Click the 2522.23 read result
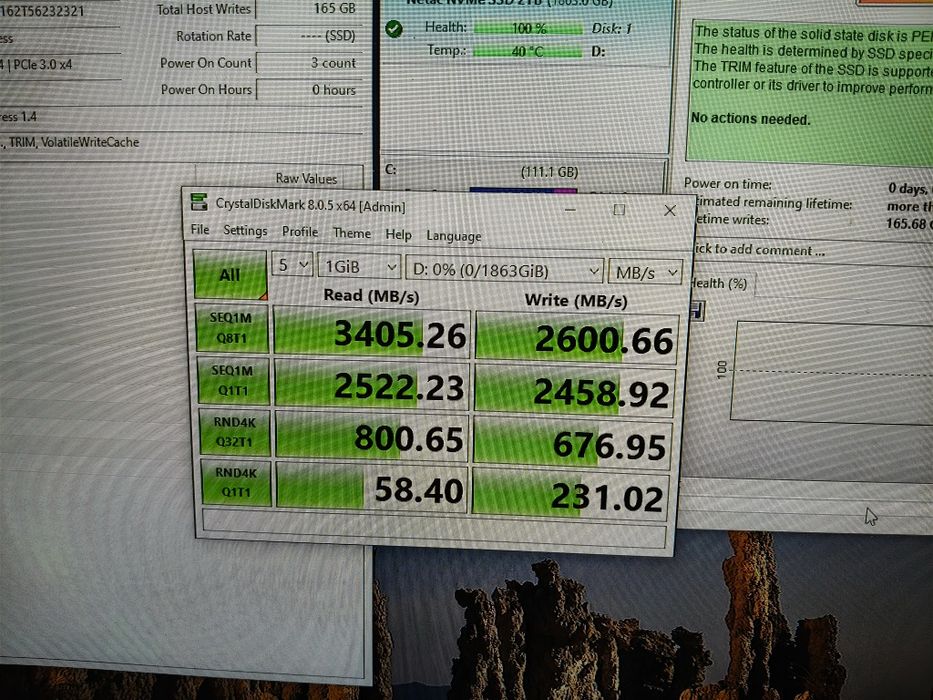The width and height of the screenshot is (933, 700). [x=372, y=386]
